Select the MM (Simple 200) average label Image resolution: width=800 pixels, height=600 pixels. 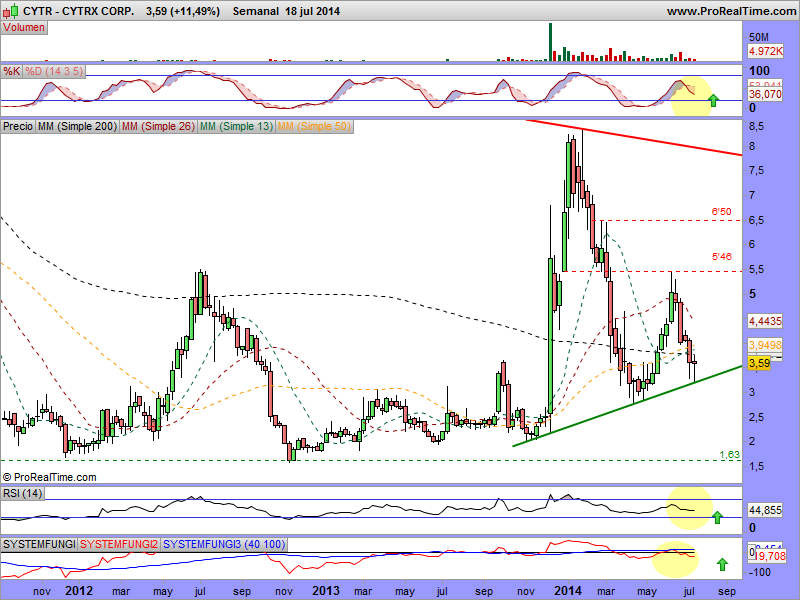click(78, 126)
